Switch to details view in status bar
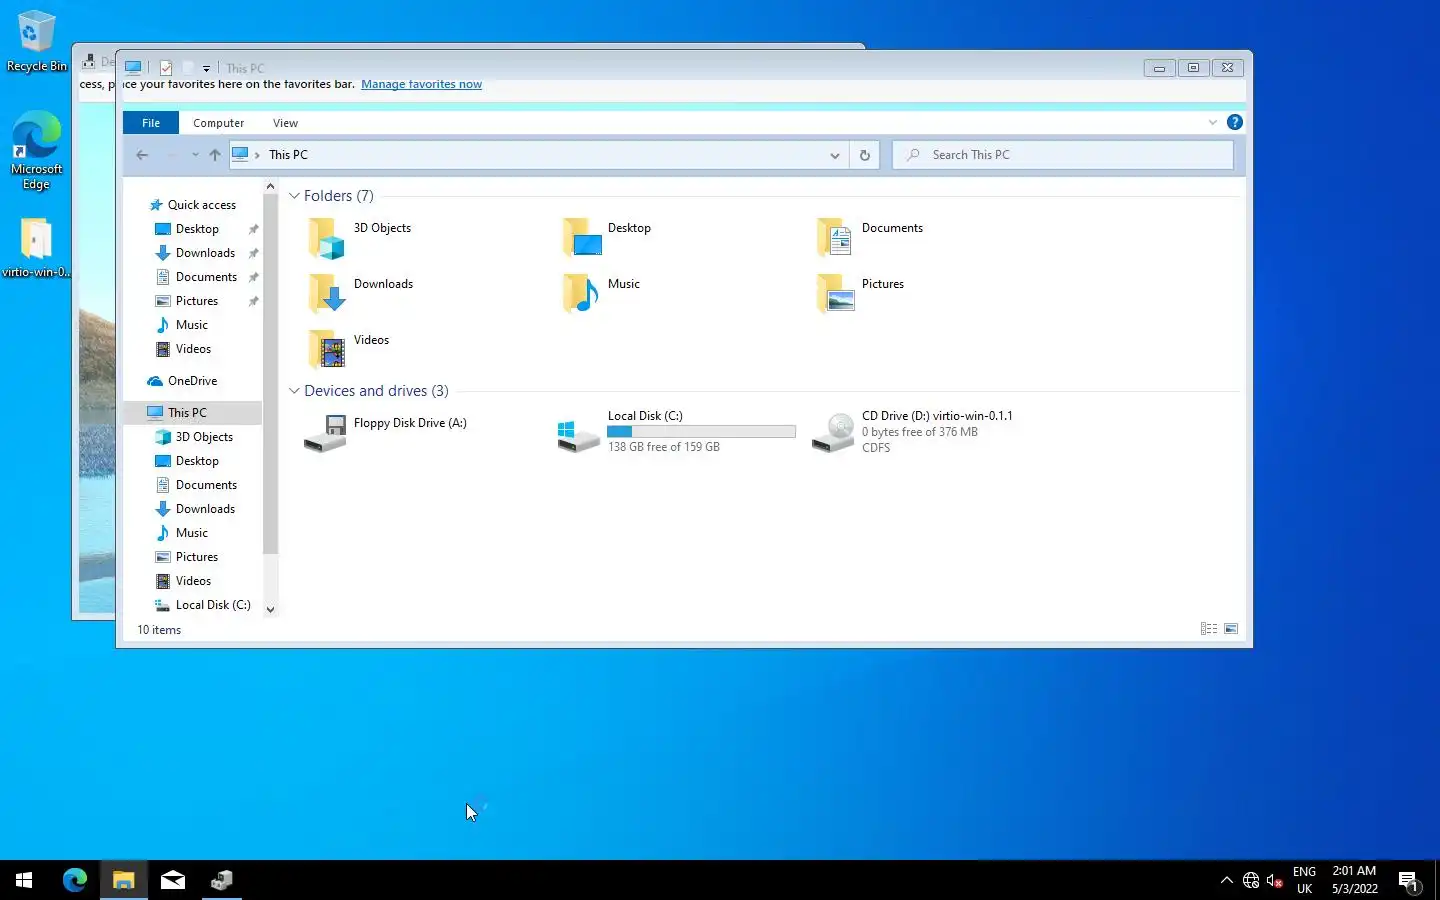Screen dimensions: 1440x900 (1209, 629)
